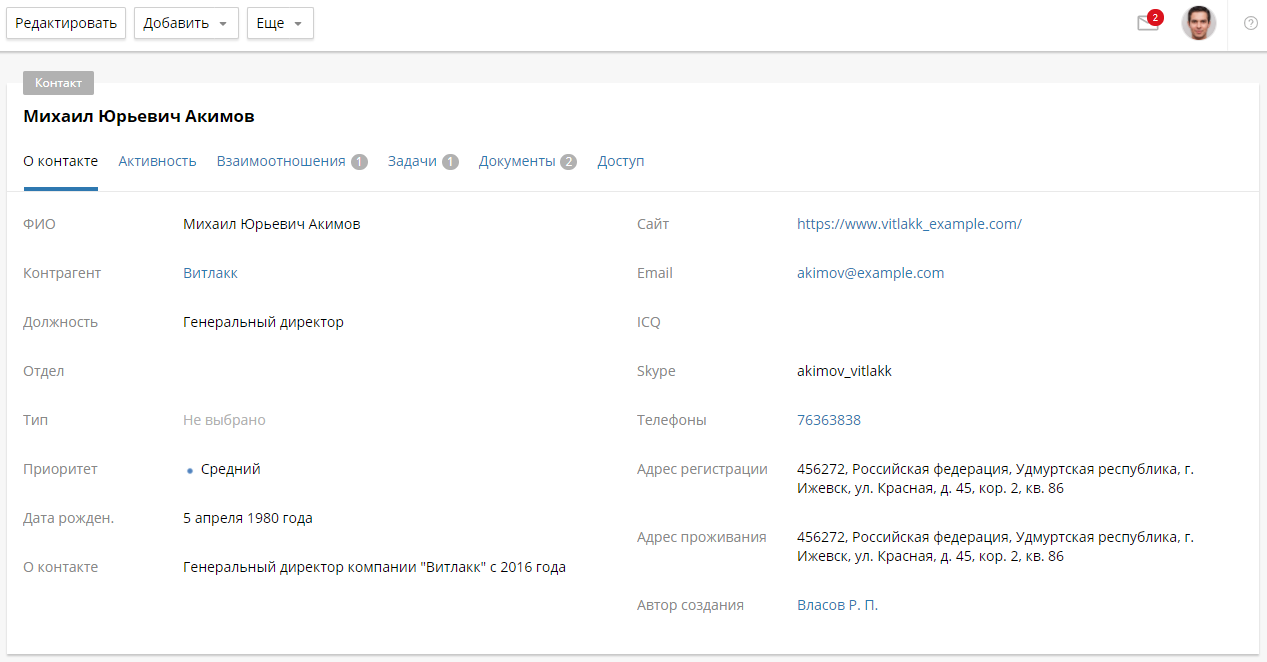
Task: Visit the vitlakk_example.com website link
Action: (909, 224)
